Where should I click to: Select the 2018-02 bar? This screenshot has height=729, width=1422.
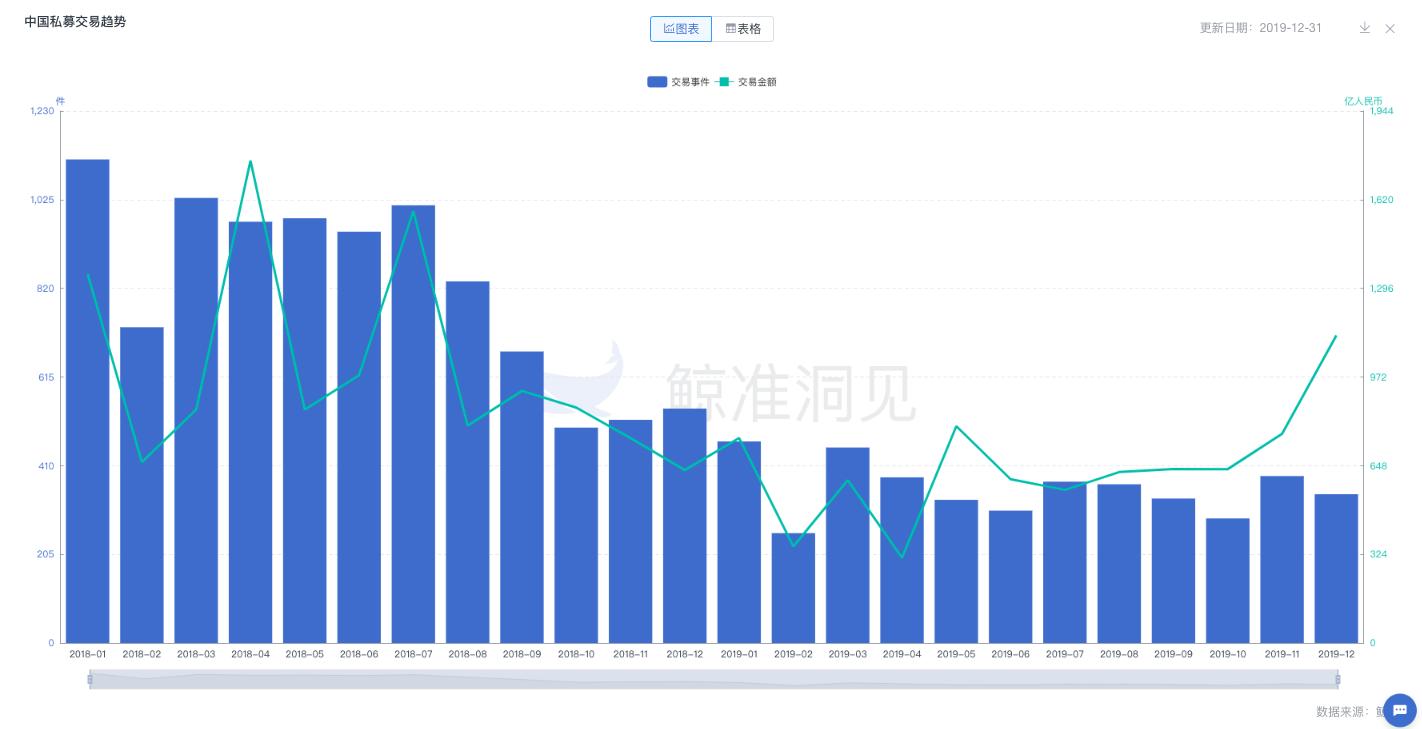pos(142,485)
